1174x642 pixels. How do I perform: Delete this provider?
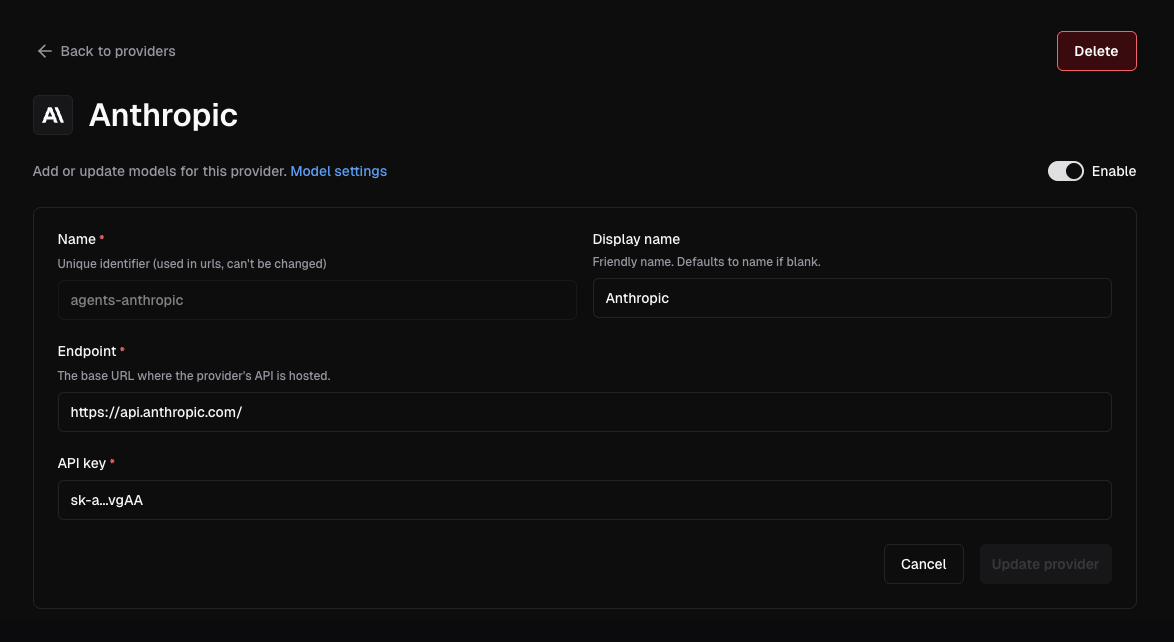point(1096,51)
